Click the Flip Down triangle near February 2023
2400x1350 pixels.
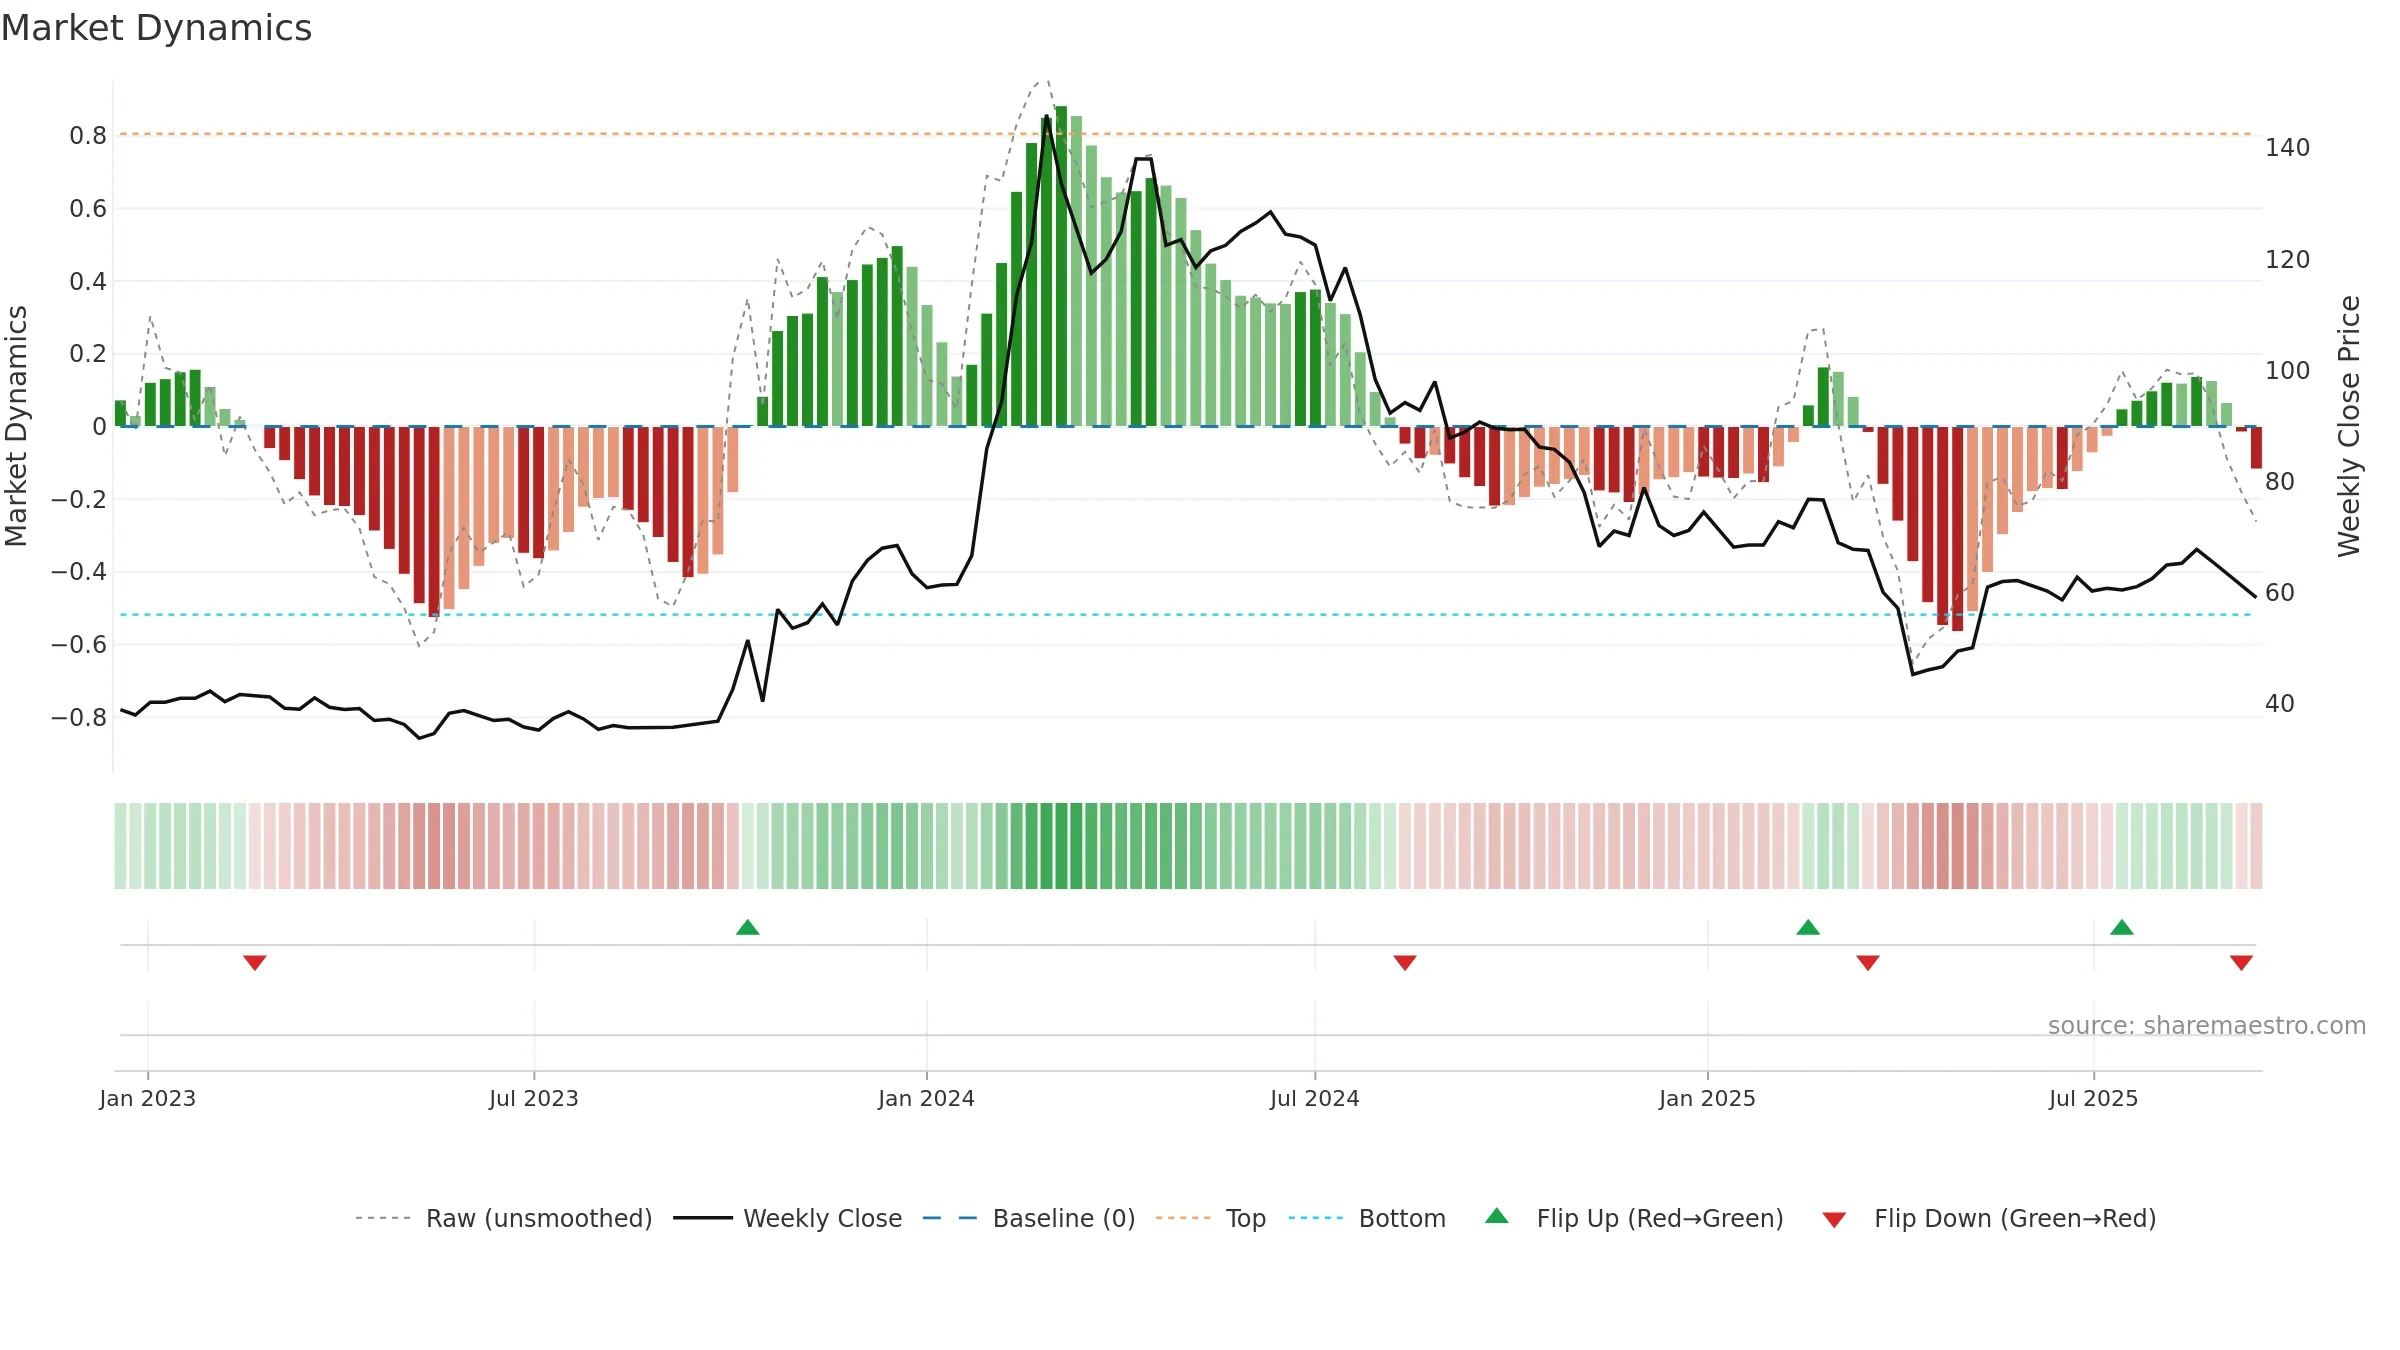pyautogui.click(x=255, y=962)
